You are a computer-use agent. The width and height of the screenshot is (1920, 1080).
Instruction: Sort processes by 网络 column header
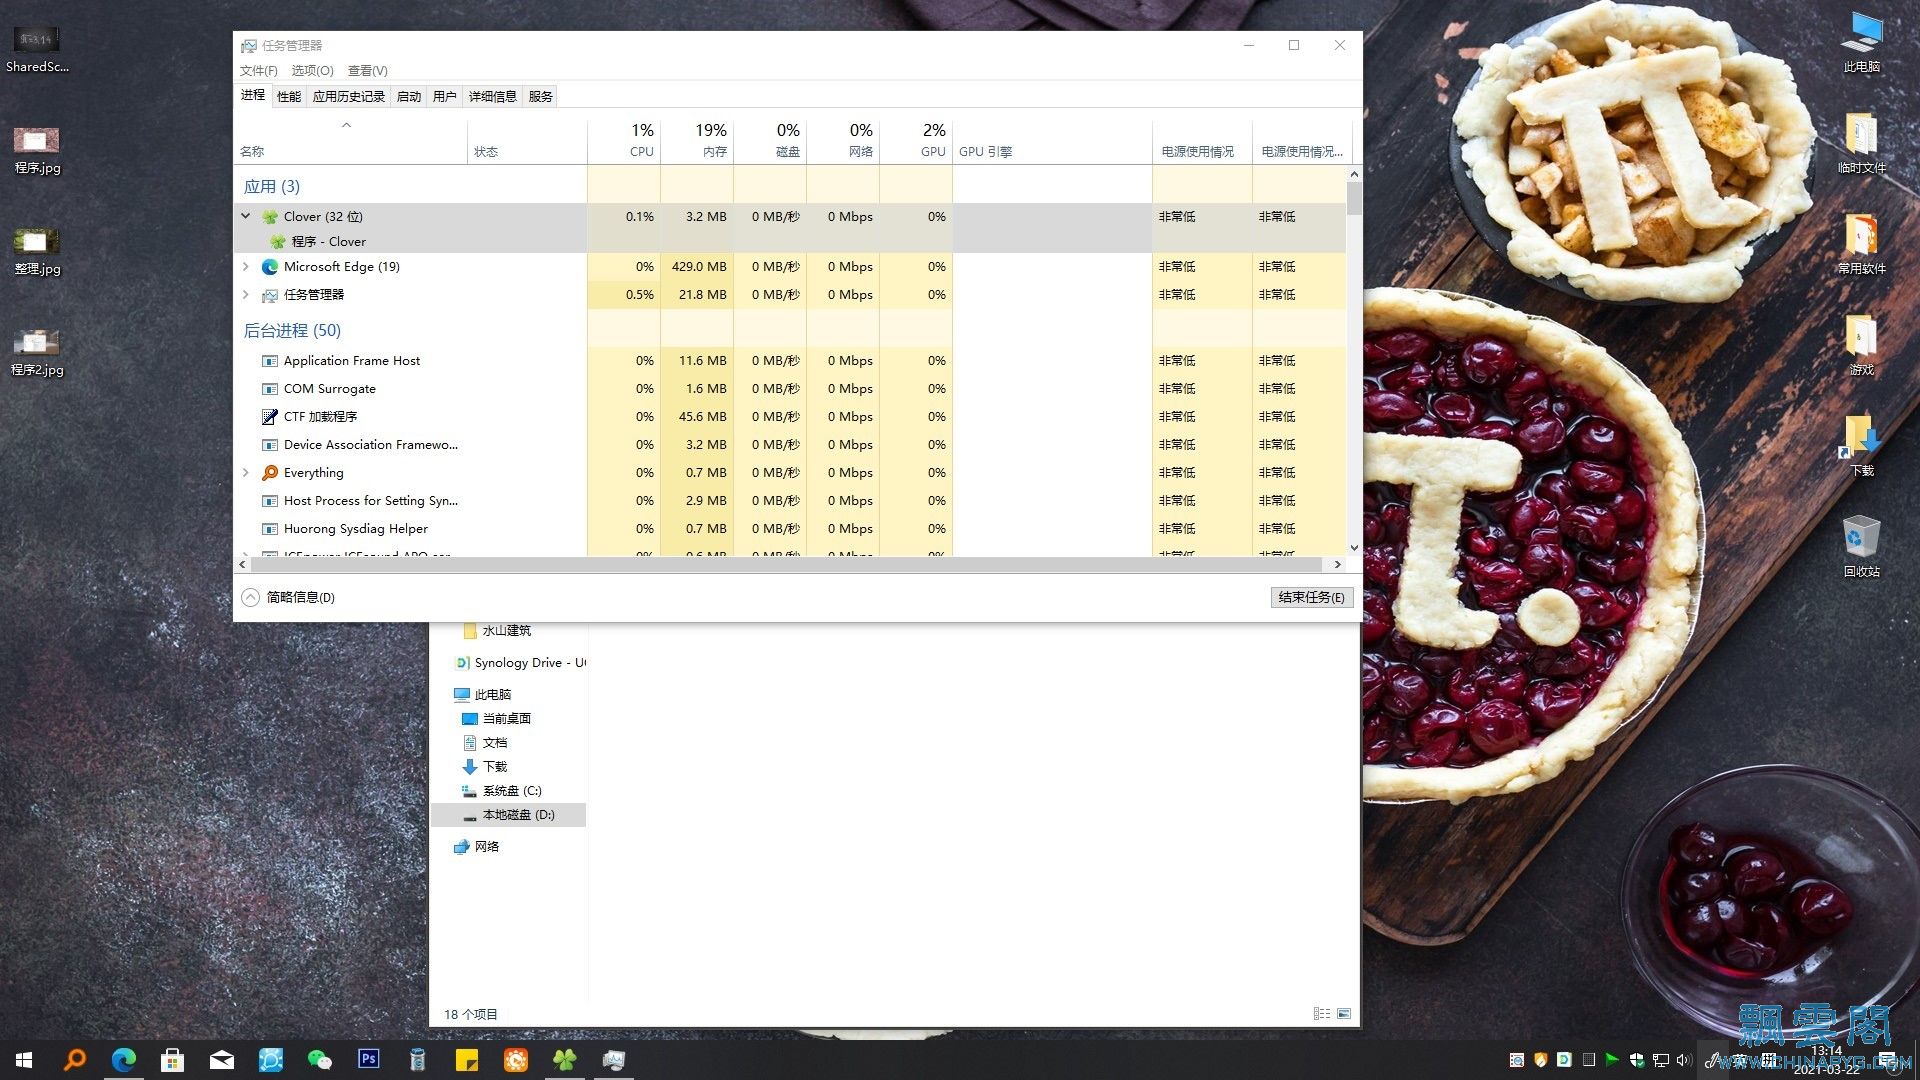(843, 141)
